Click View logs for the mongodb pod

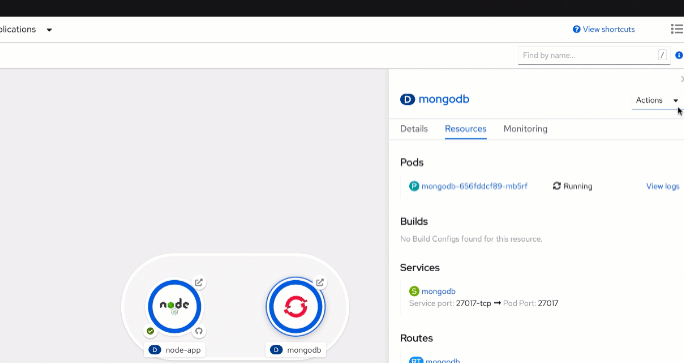click(x=663, y=186)
